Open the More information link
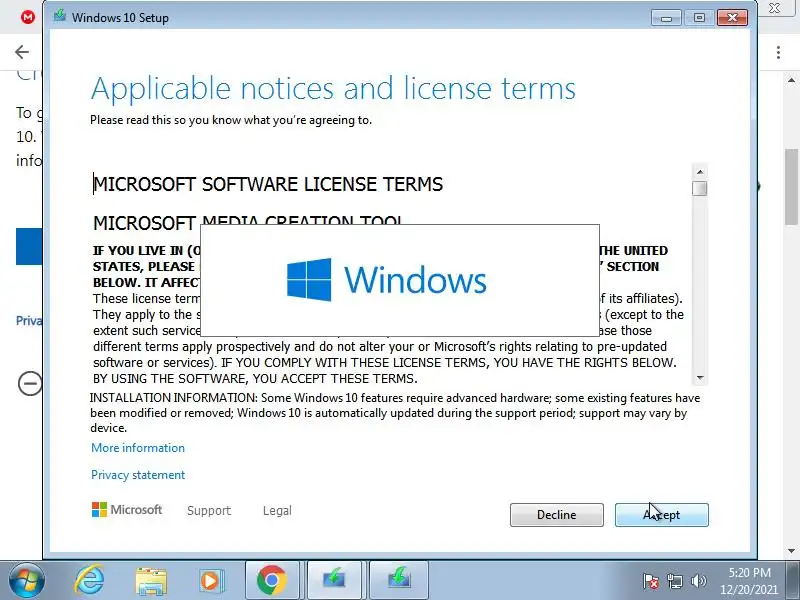Image resolution: width=800 pixels, height=600 pixels. coord(138,448)
